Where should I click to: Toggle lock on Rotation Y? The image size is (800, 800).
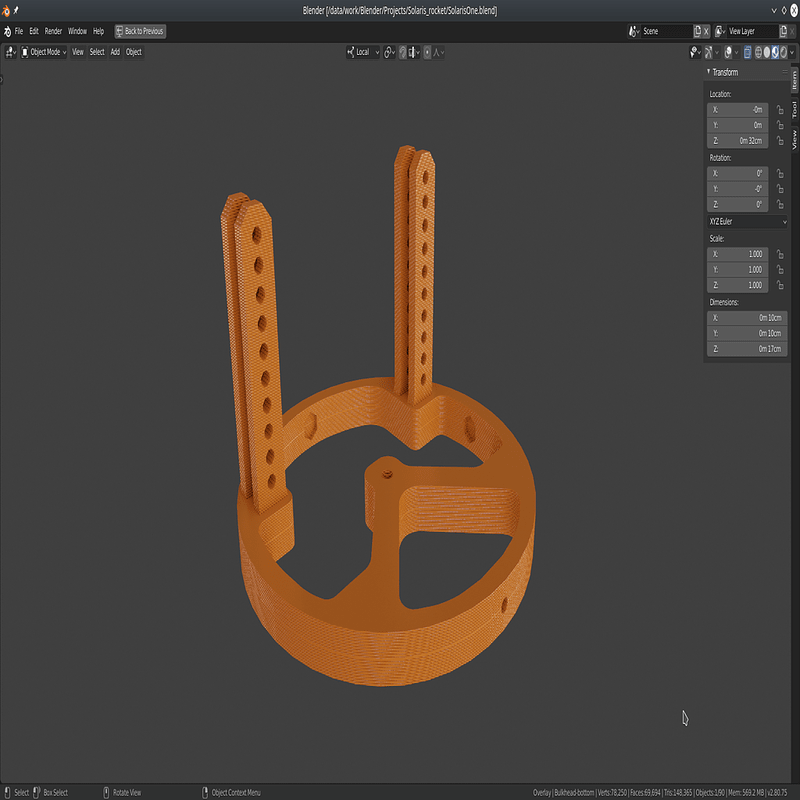(780, 189)
